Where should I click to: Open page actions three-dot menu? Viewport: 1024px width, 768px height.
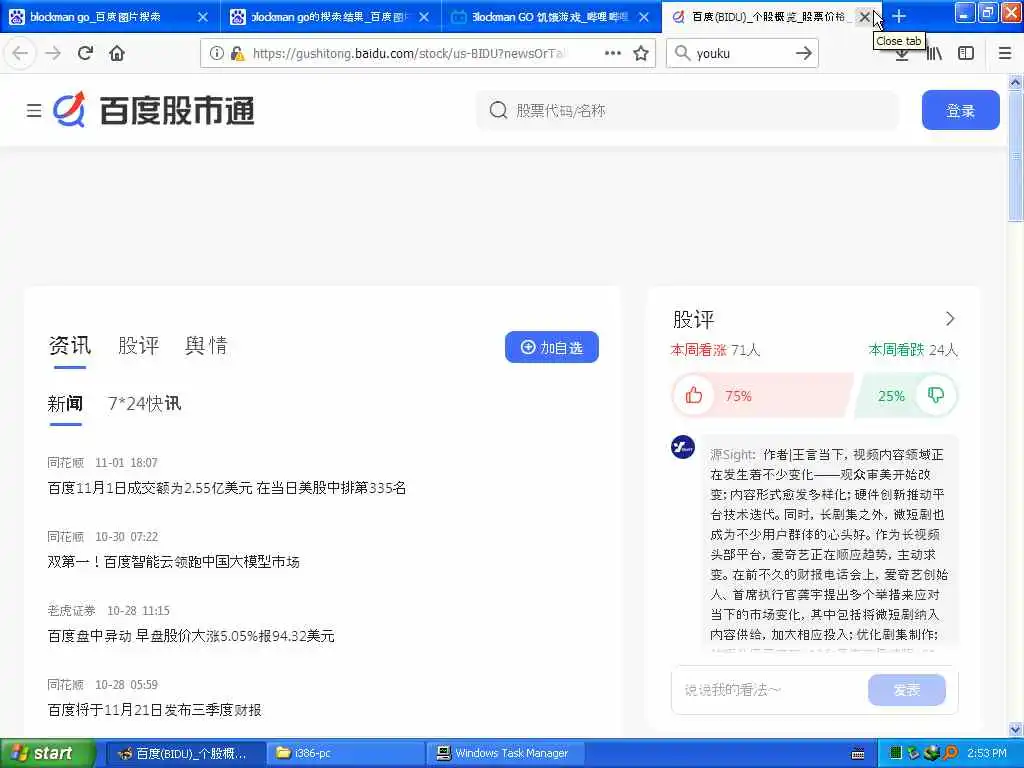(x=613, y=53)
